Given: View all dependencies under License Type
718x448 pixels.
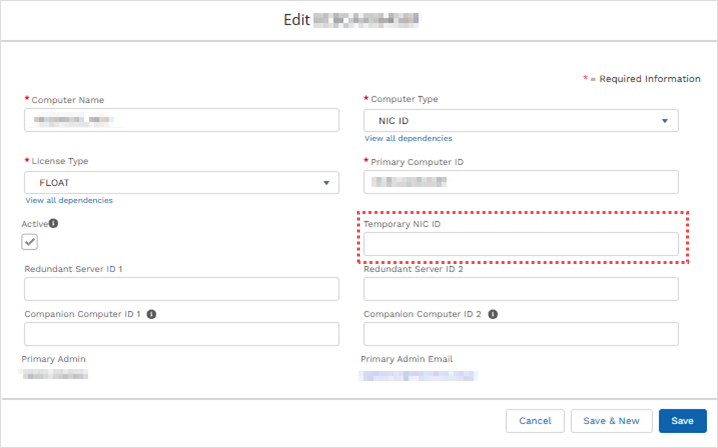Looking at the screenshot, I should click(68, 200).
